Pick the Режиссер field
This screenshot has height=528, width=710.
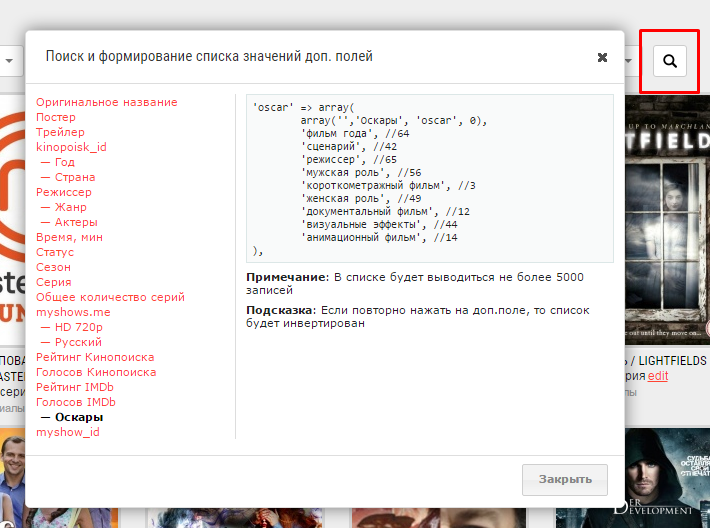click(x=64, y=192)
